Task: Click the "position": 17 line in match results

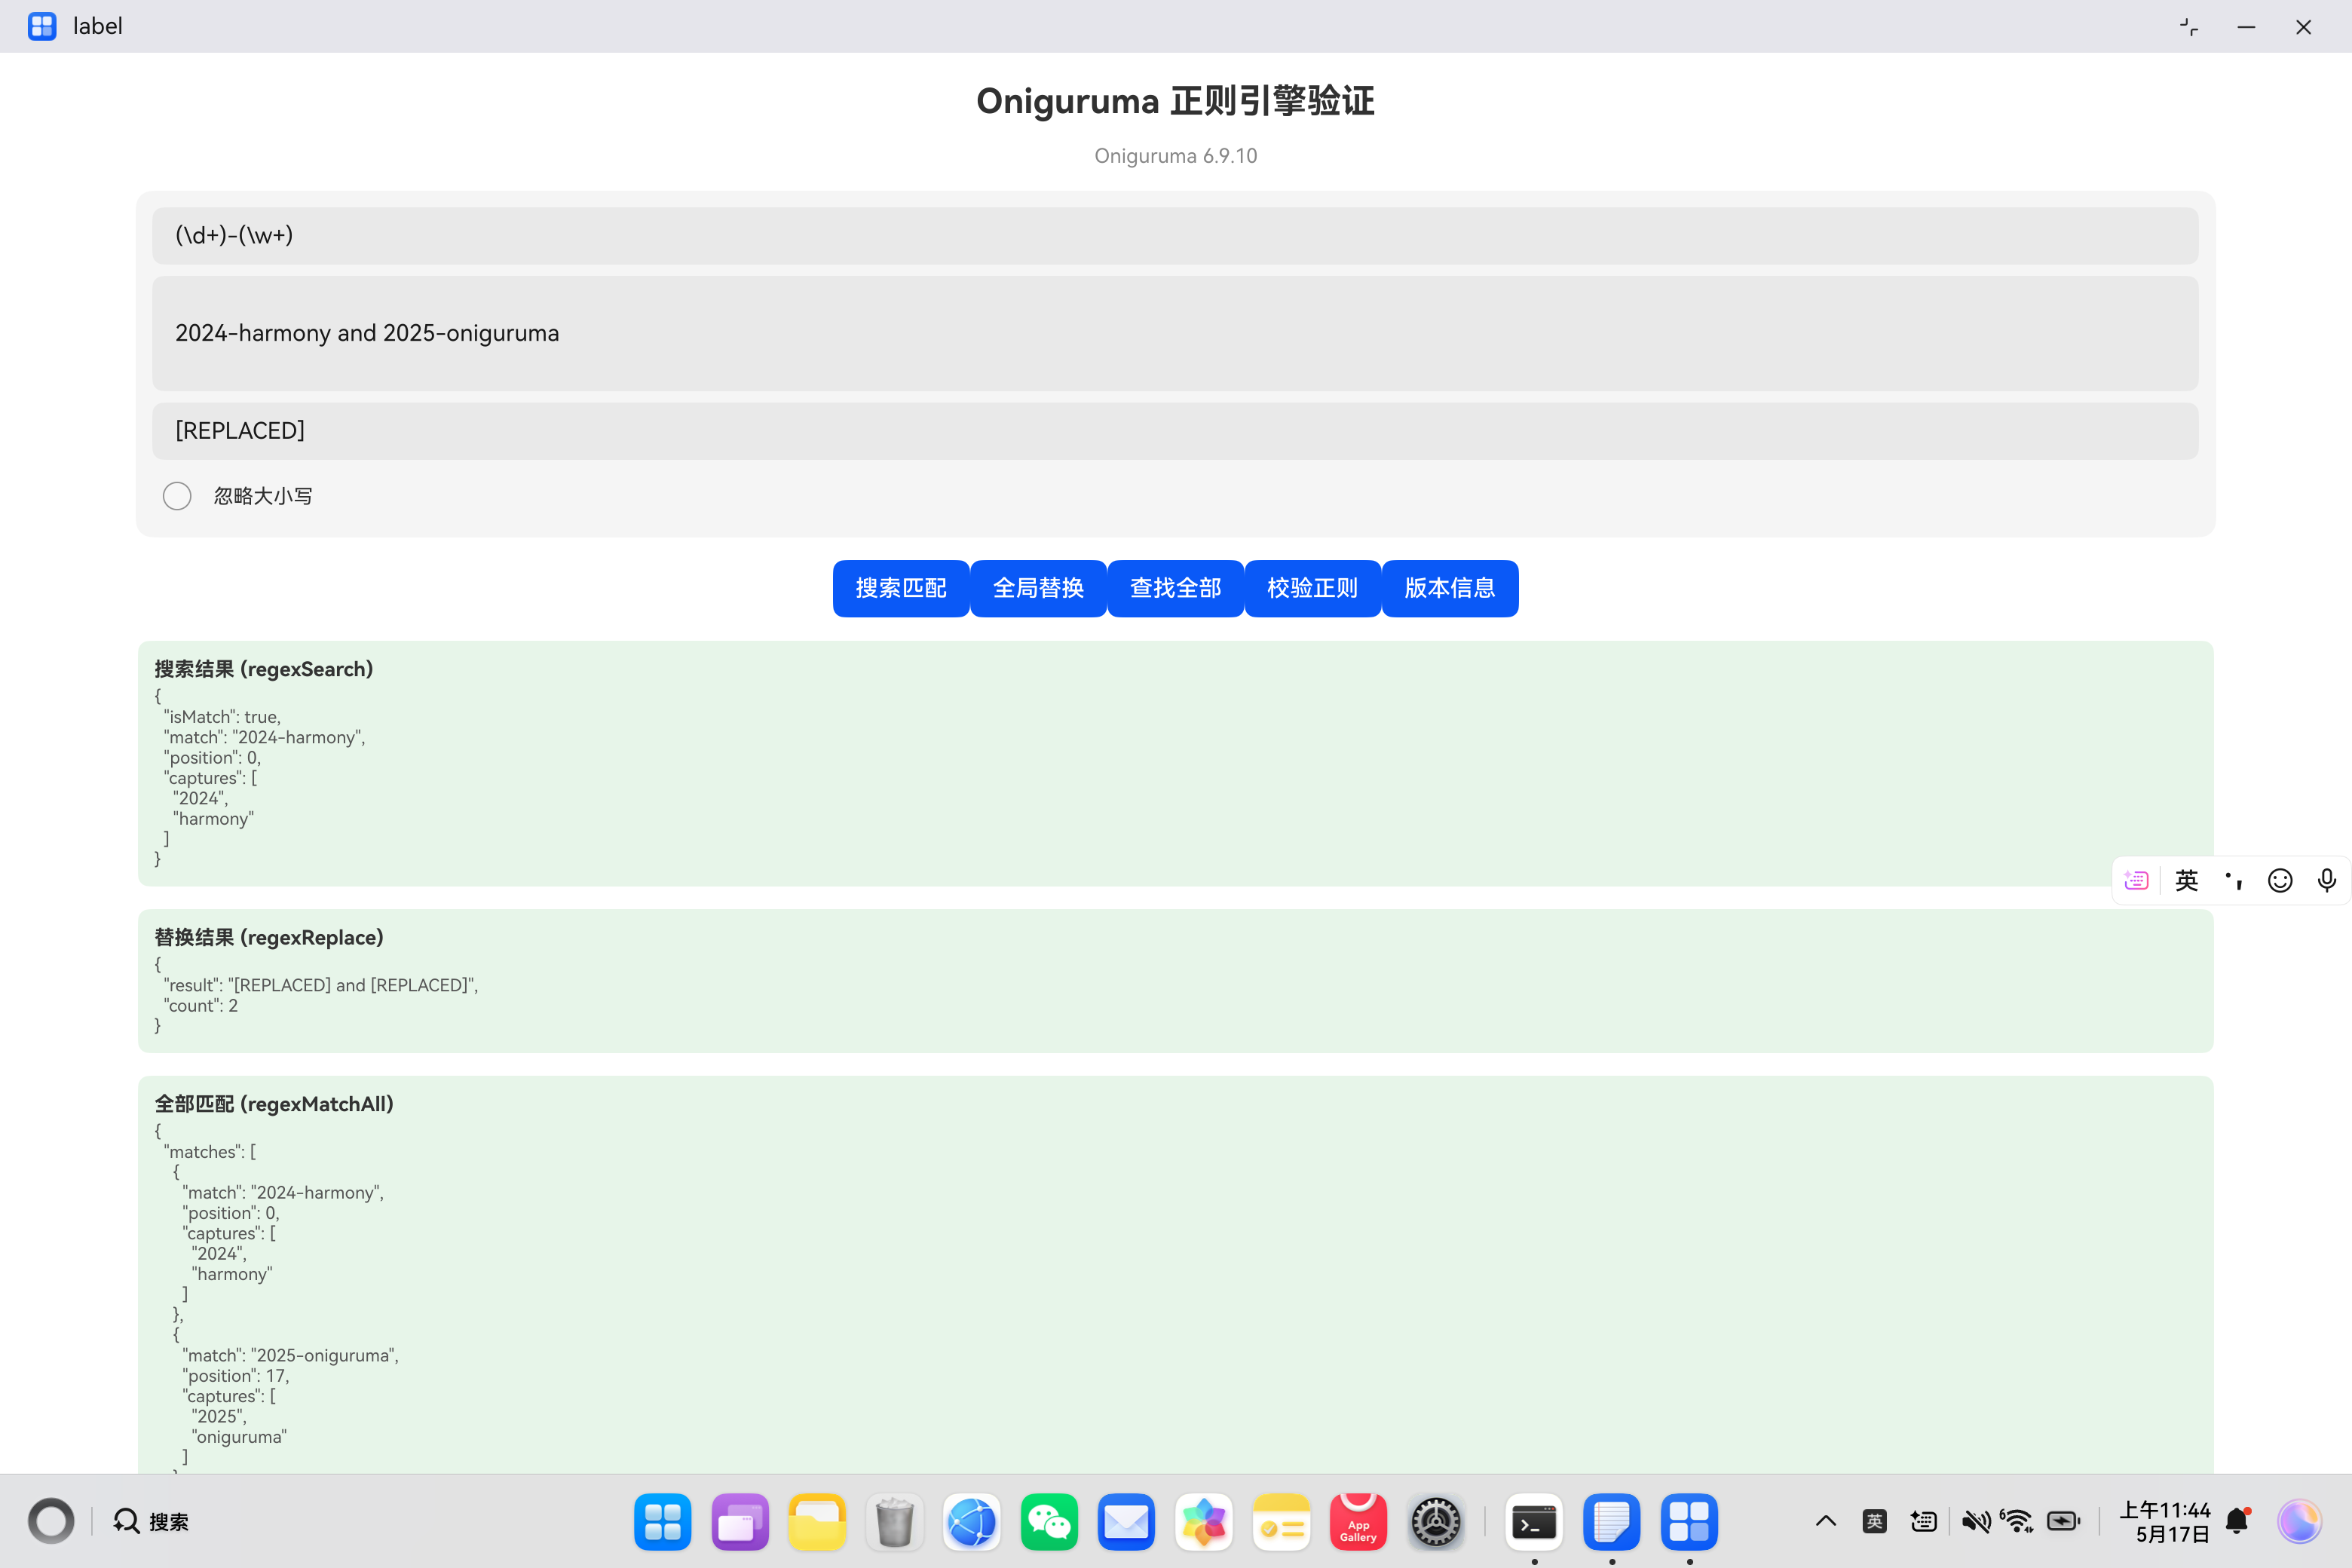Action: pyautogui.click(x=235, y=1376)
